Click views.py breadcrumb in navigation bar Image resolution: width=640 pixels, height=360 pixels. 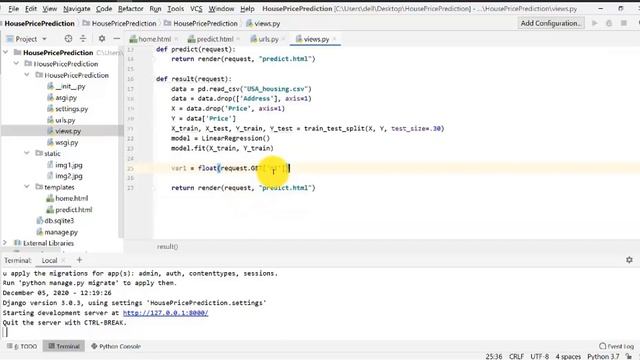(x=263, y=23)
